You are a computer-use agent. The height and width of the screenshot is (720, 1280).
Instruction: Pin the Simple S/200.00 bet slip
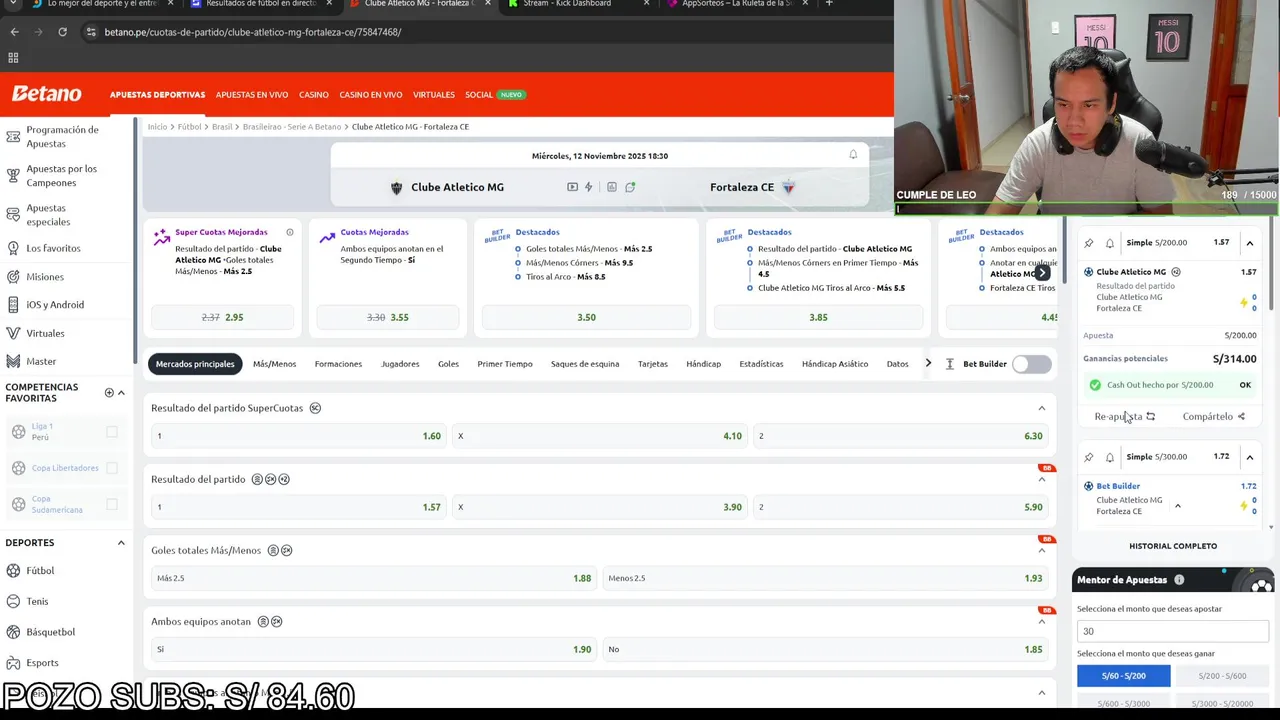(x=1089, y=243)
